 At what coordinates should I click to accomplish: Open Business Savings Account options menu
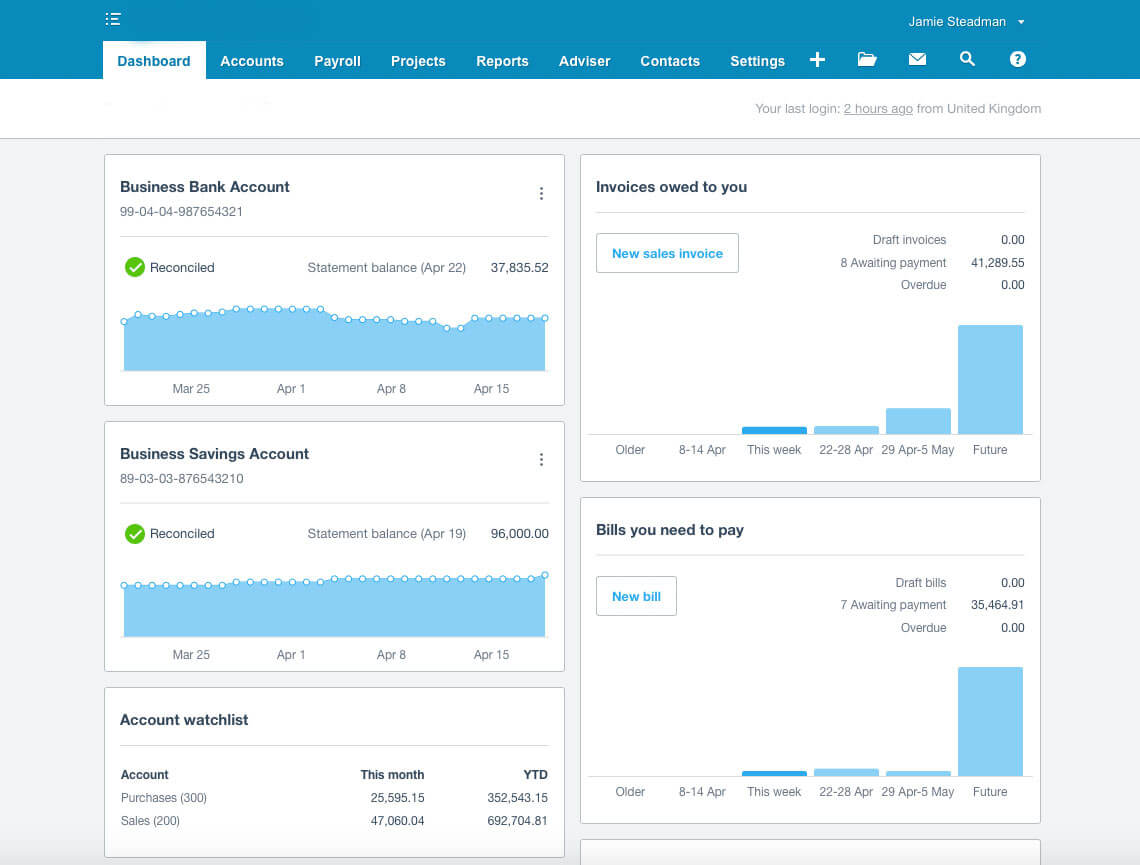click(x=541, y=459)
